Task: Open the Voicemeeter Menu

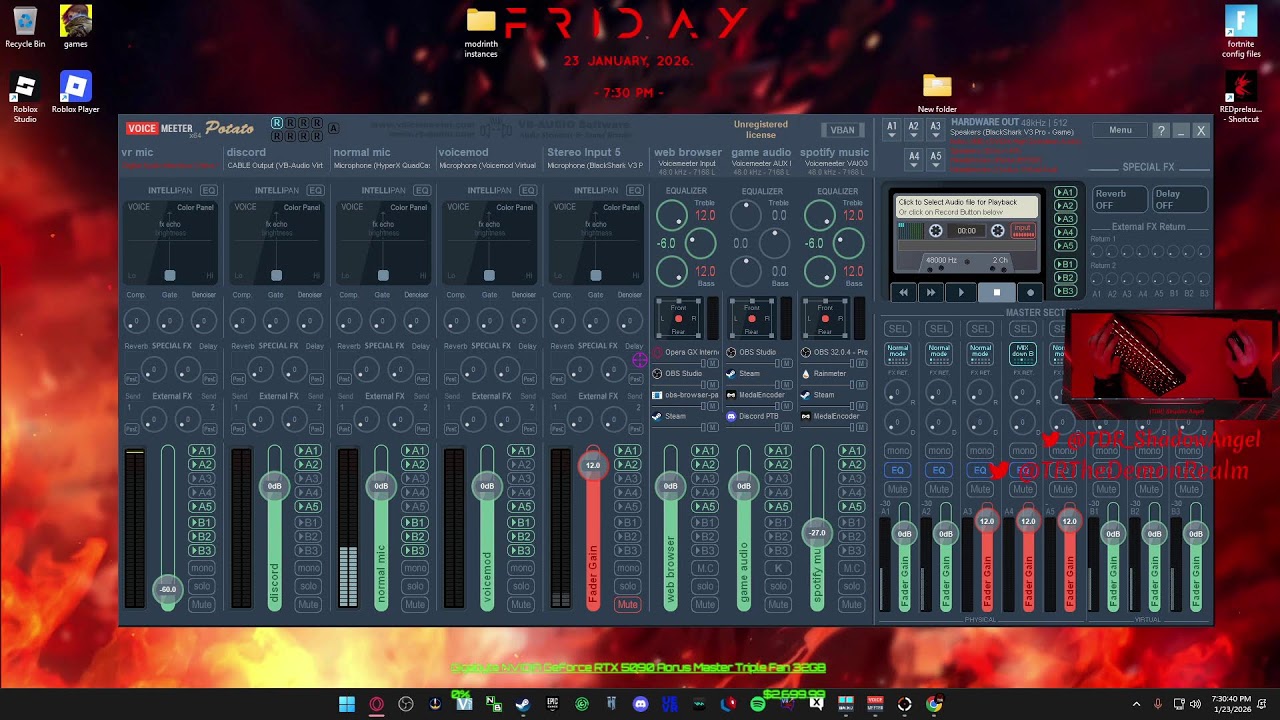Action: (x=1120, y=130)
